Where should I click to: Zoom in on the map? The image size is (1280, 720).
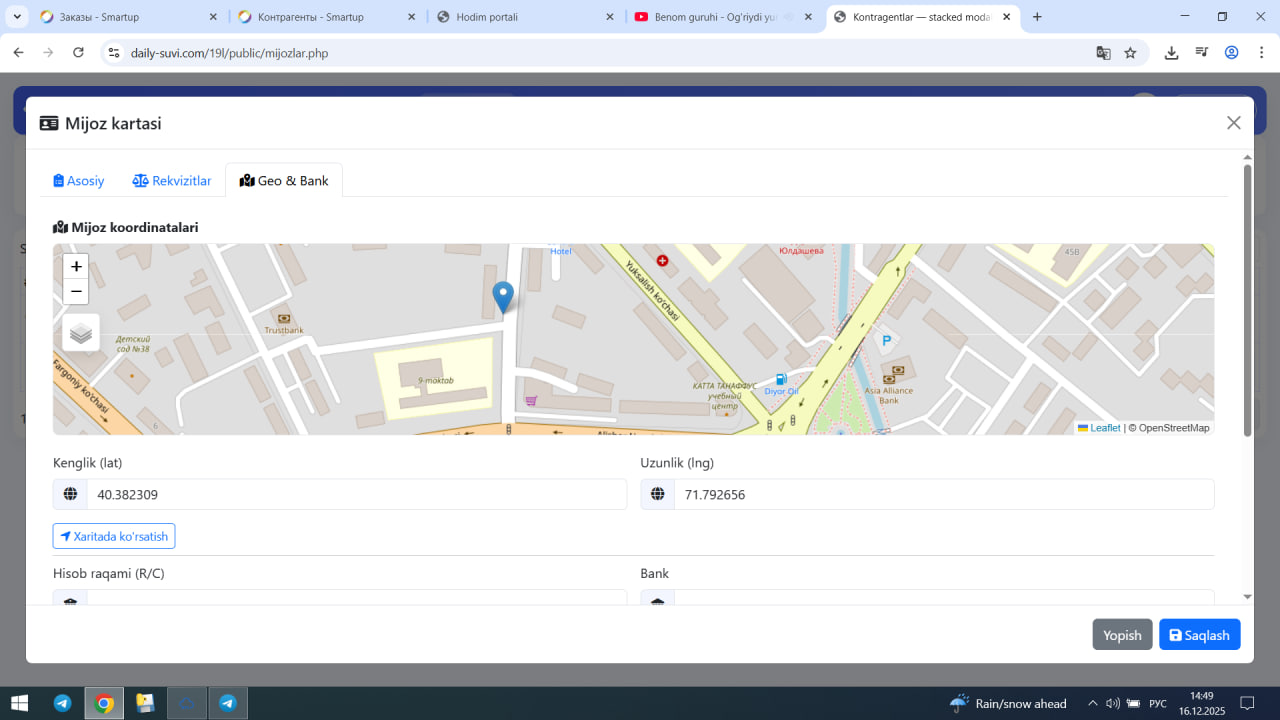coord(76,267)
